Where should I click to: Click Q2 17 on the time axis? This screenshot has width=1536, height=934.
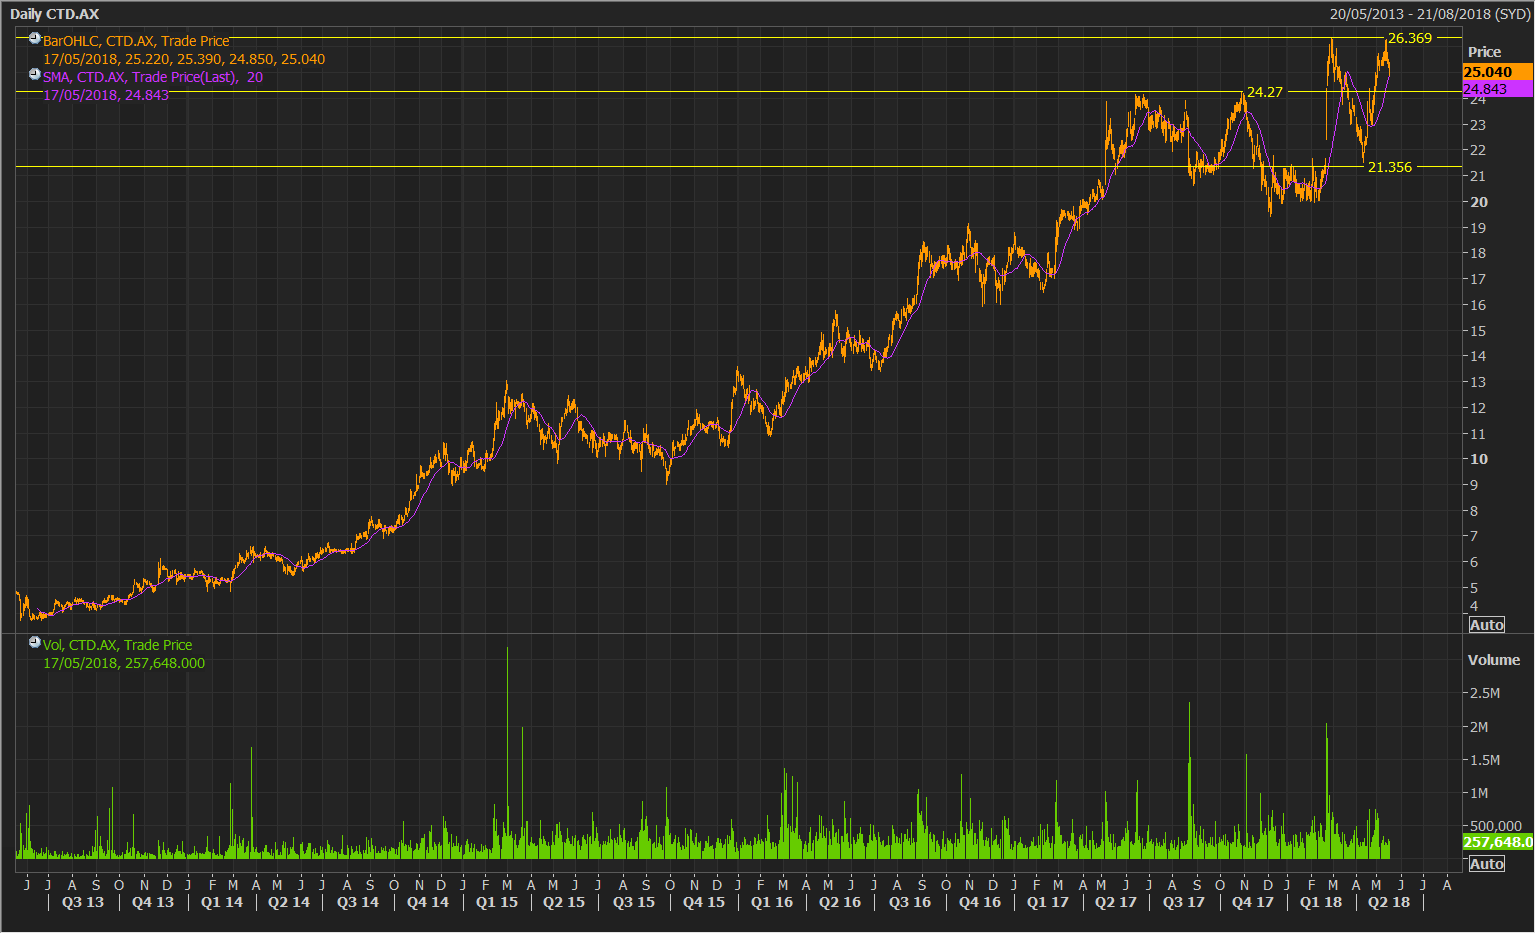(x=1116, y=902)
